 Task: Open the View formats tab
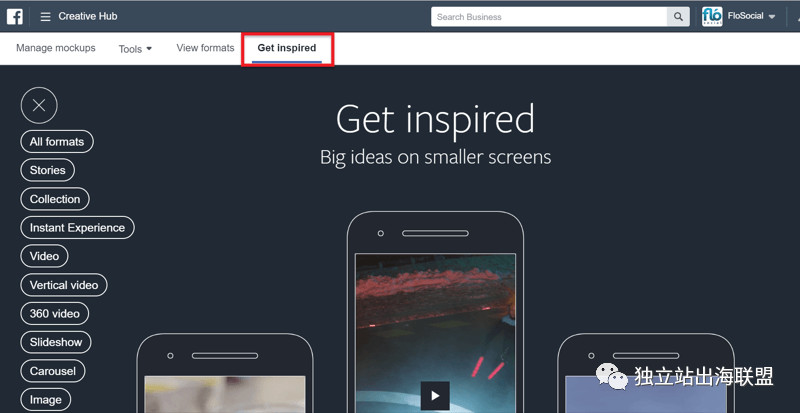205,48
